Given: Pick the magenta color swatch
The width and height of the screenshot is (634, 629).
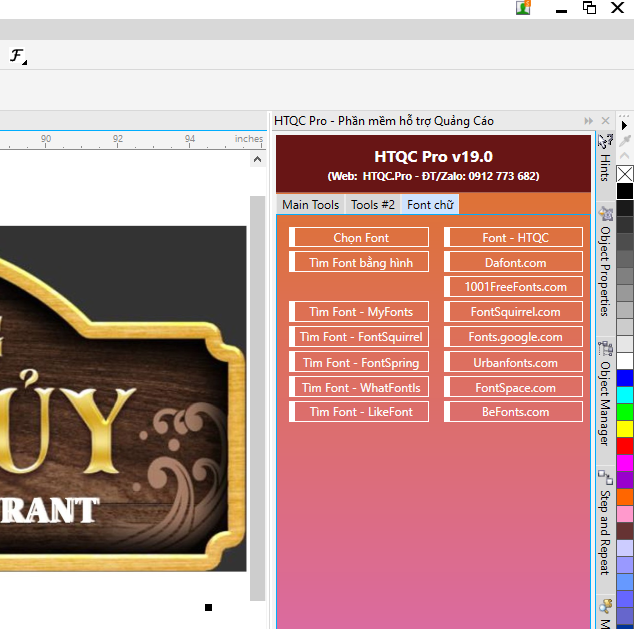Looking at the screenshot, I should 625,463.
